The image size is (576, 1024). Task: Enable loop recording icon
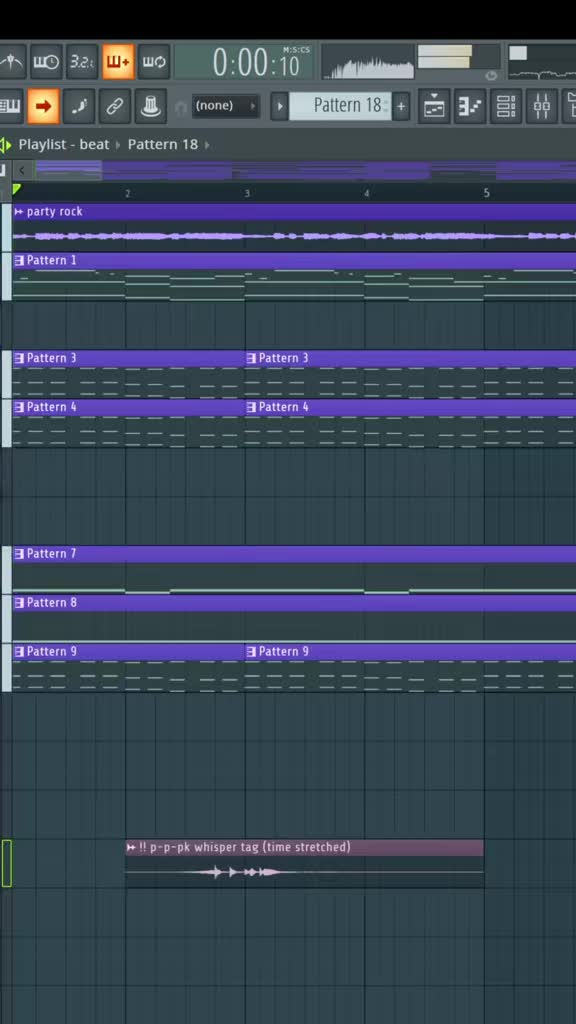point(154,62)
